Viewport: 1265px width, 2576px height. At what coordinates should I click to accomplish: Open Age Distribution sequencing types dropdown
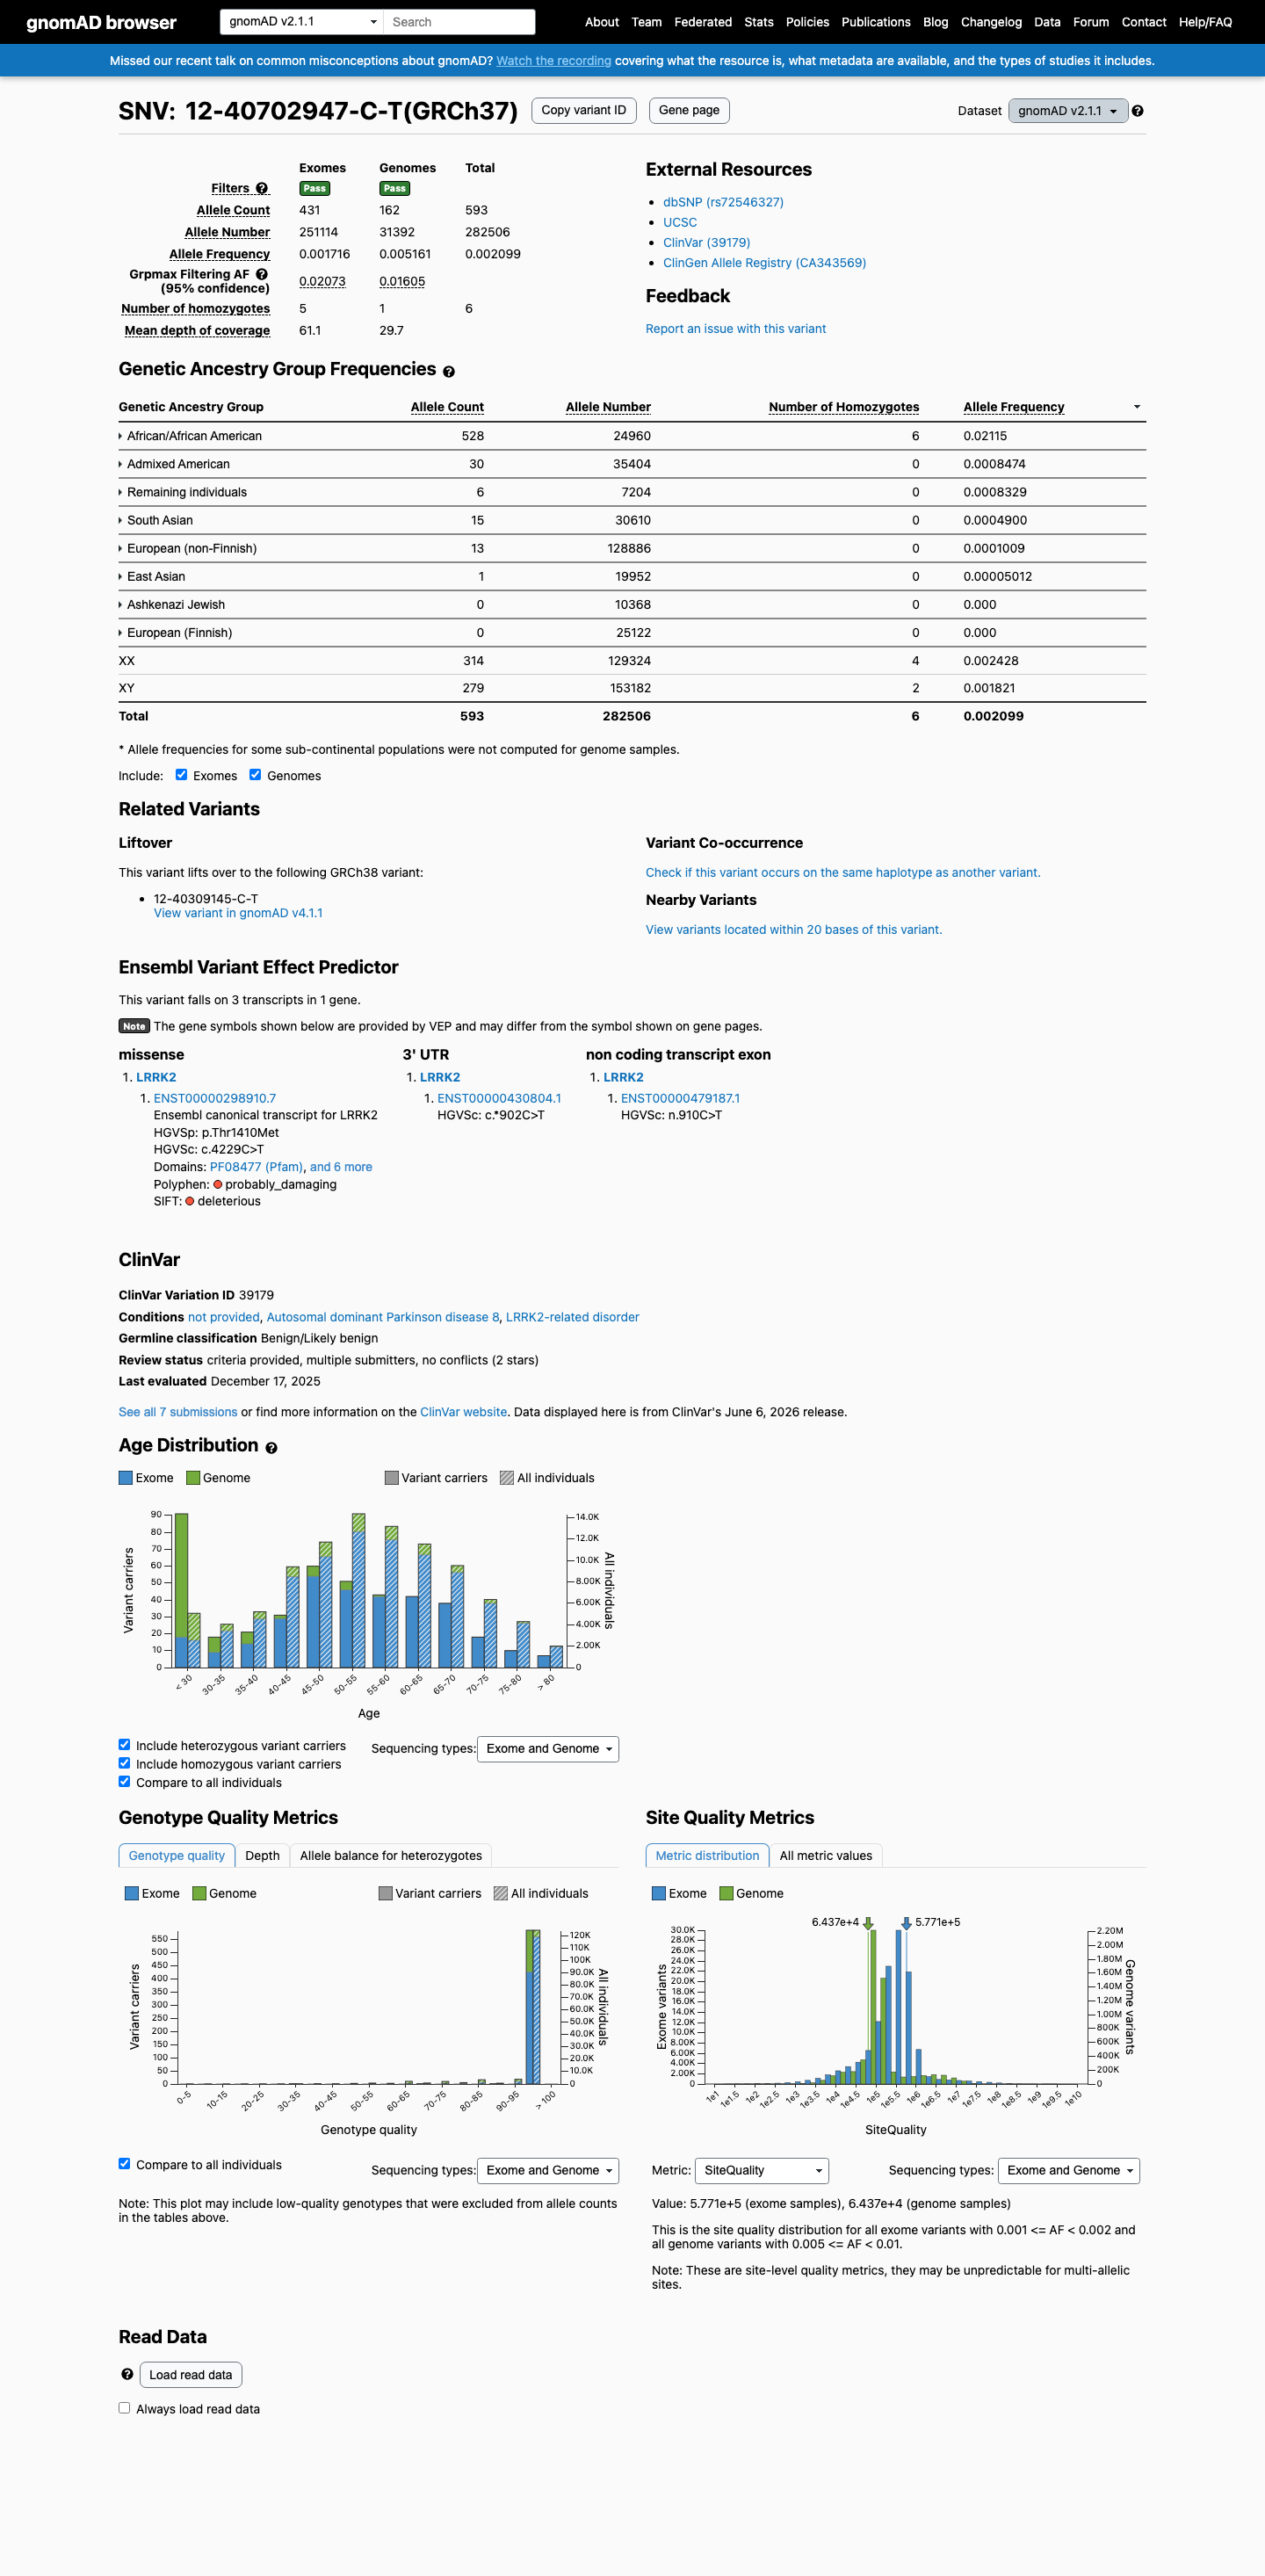click(548, 1748)
